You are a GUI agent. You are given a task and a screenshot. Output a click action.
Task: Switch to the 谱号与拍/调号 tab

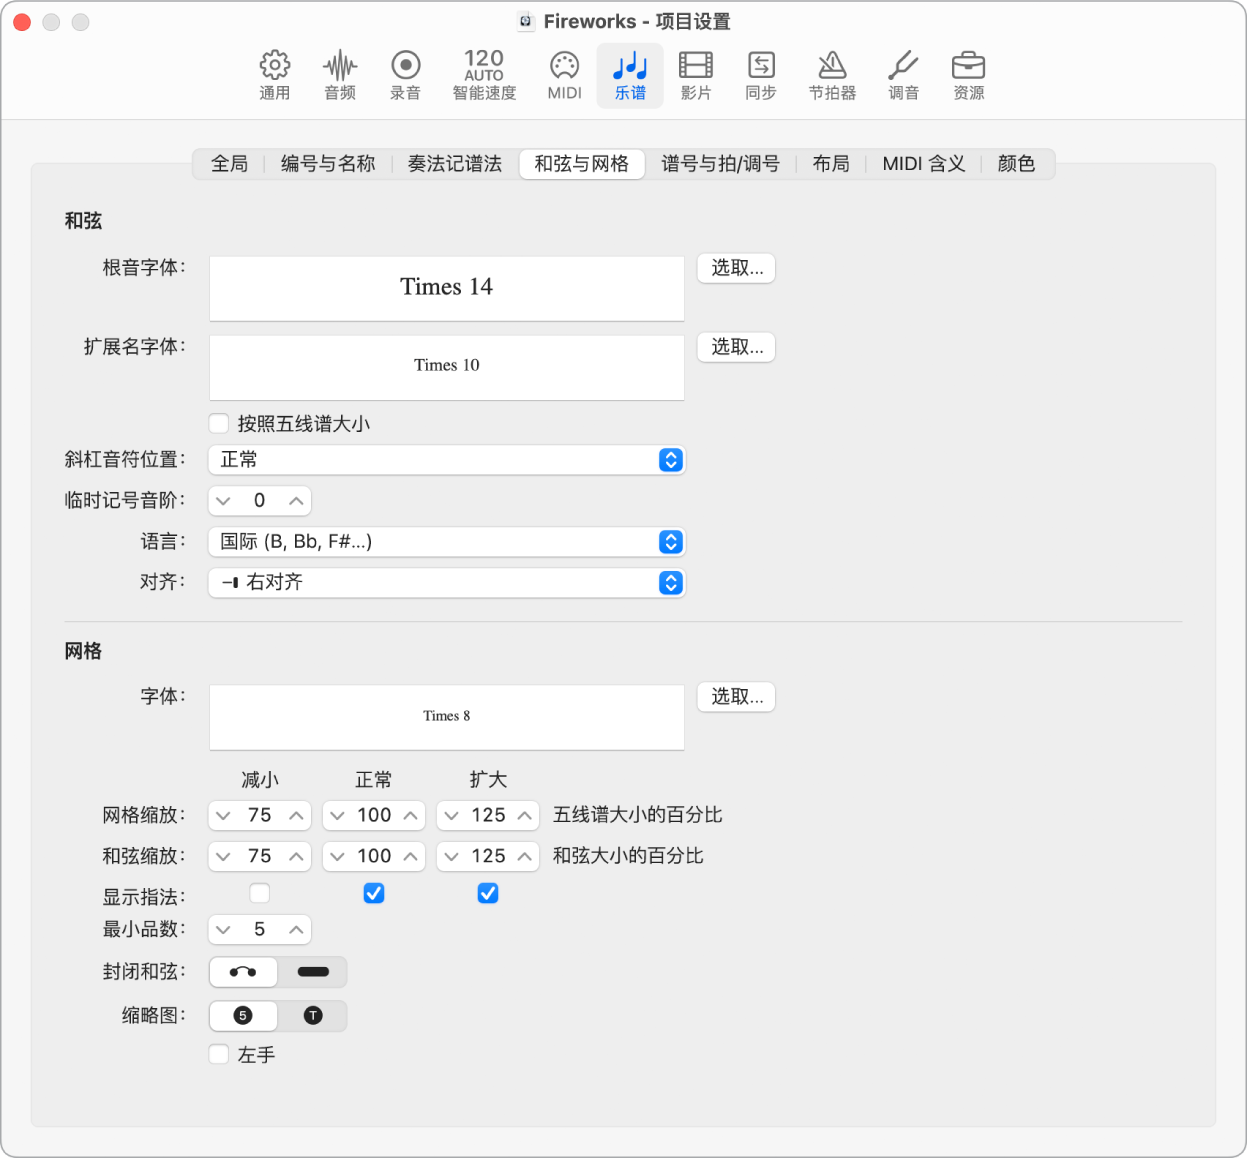(722, 164)
